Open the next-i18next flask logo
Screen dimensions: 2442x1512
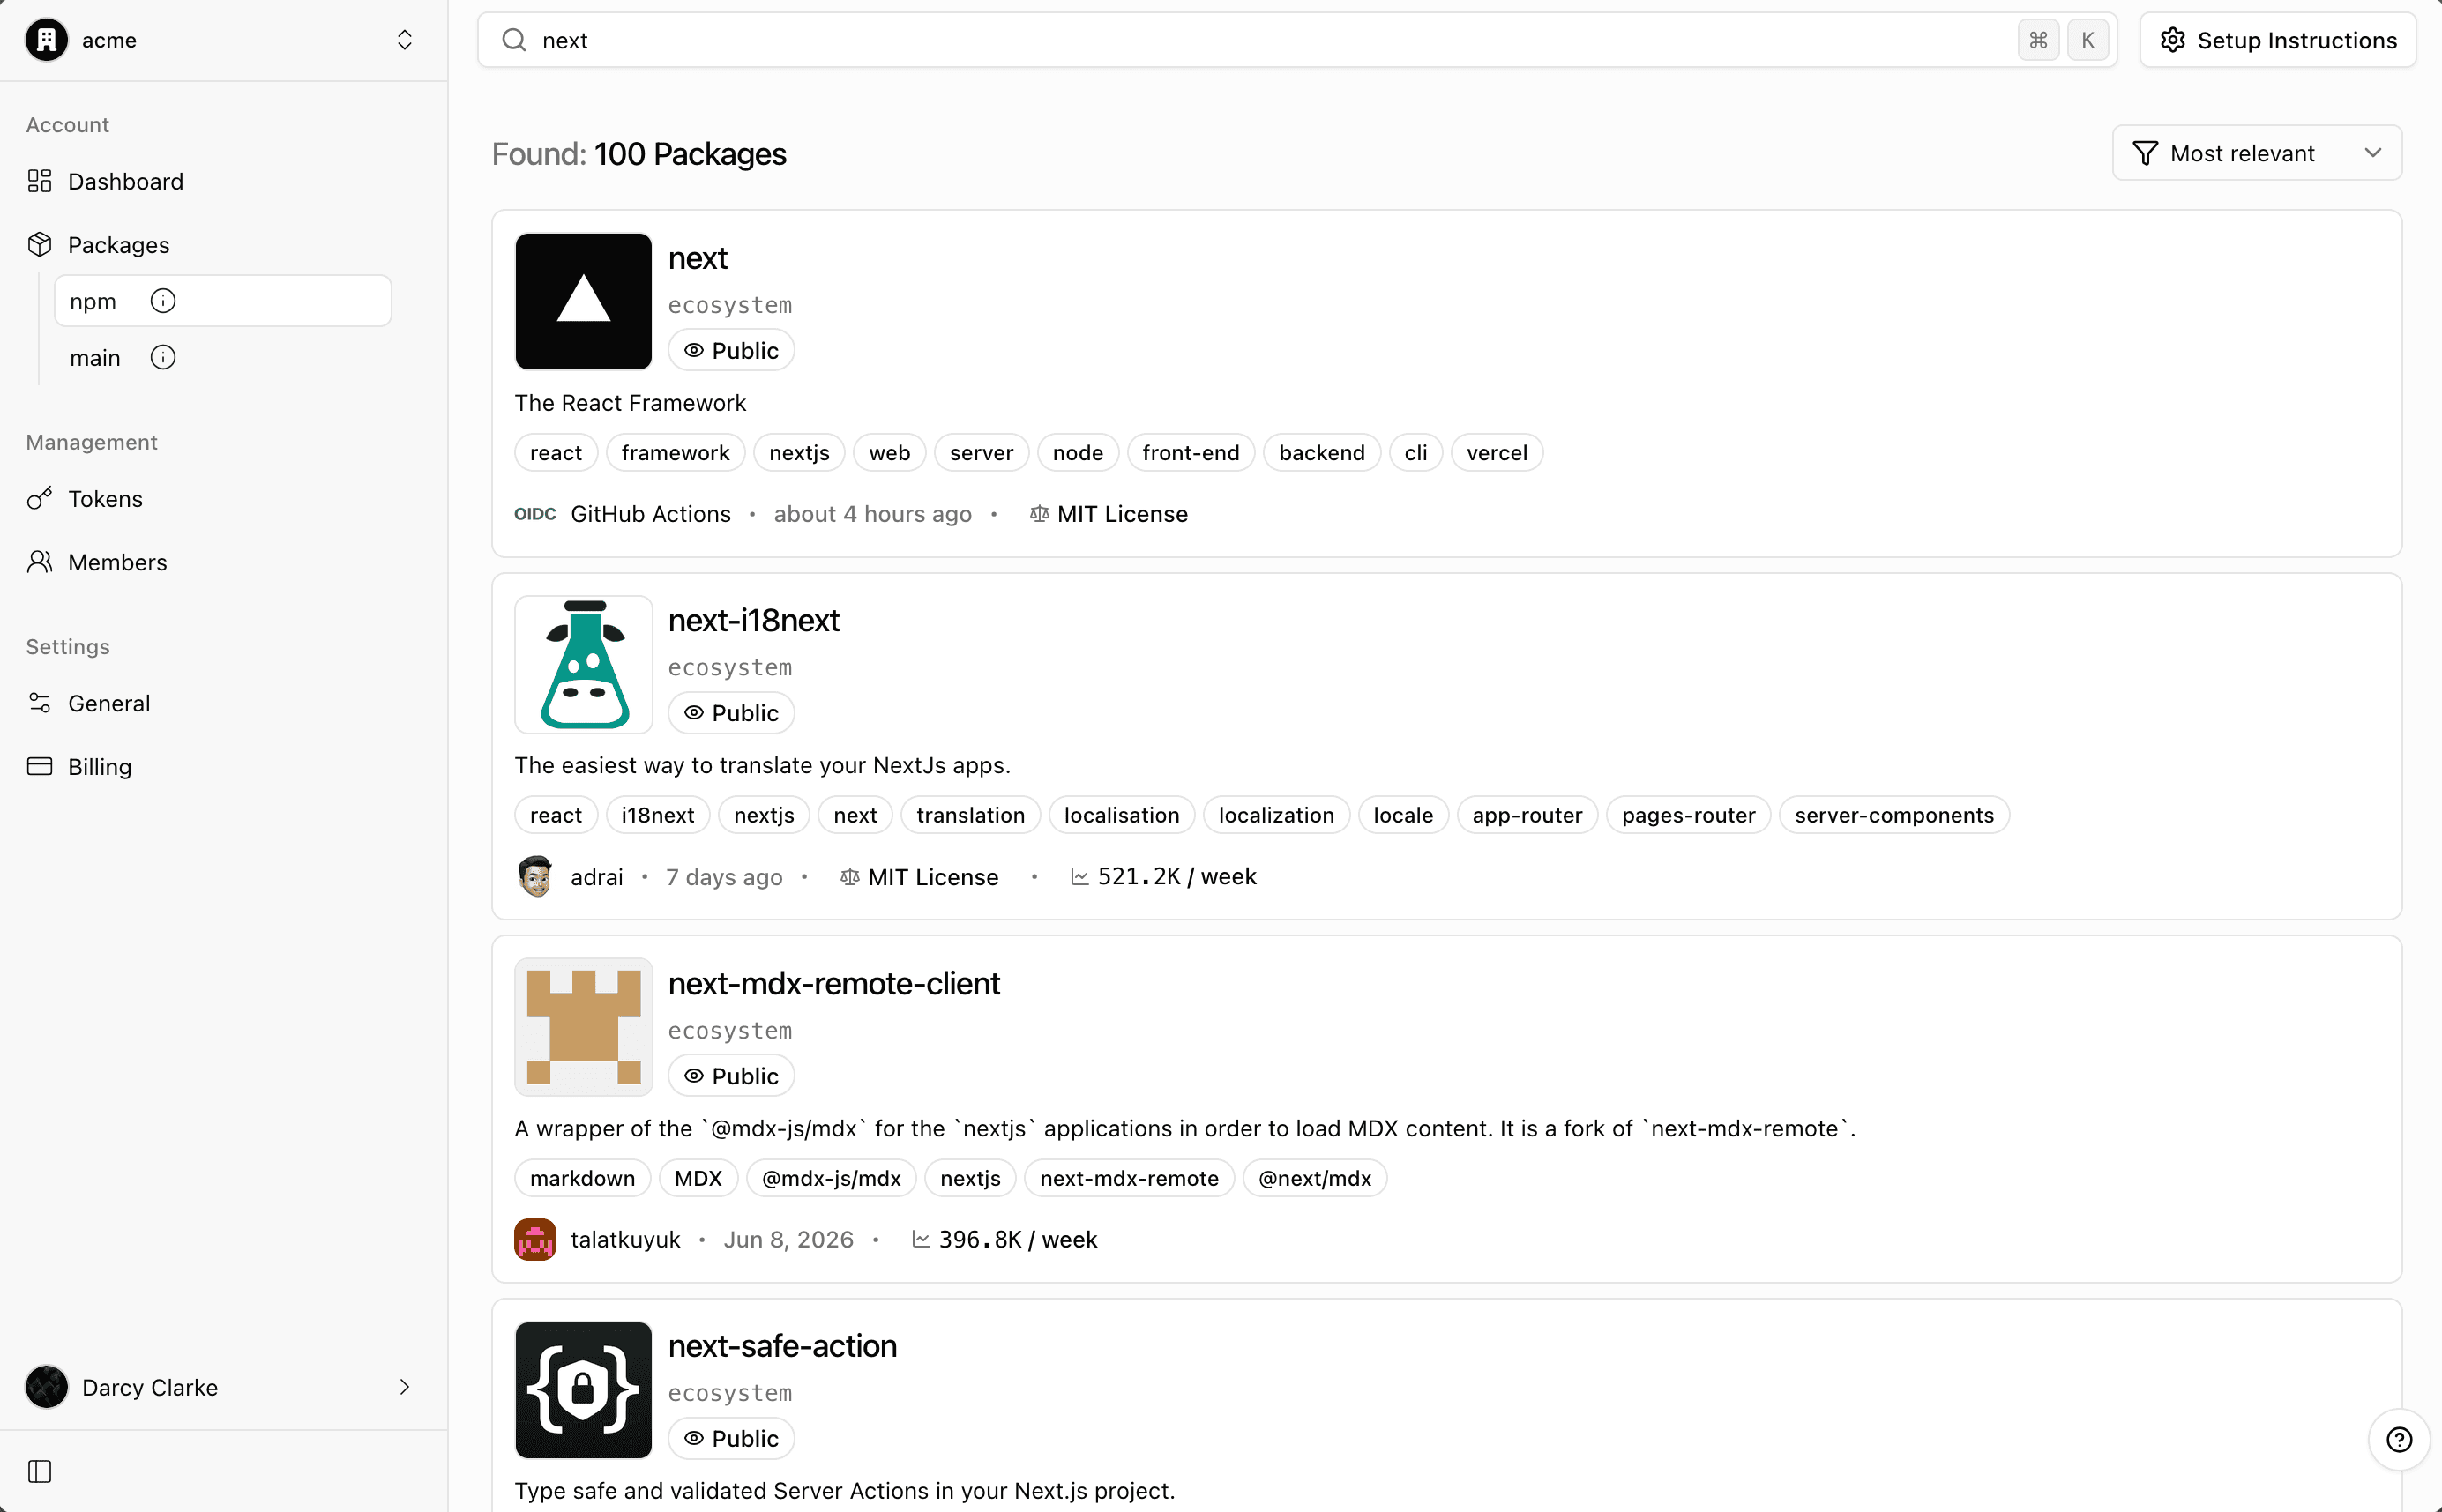[x=583, y=664]
